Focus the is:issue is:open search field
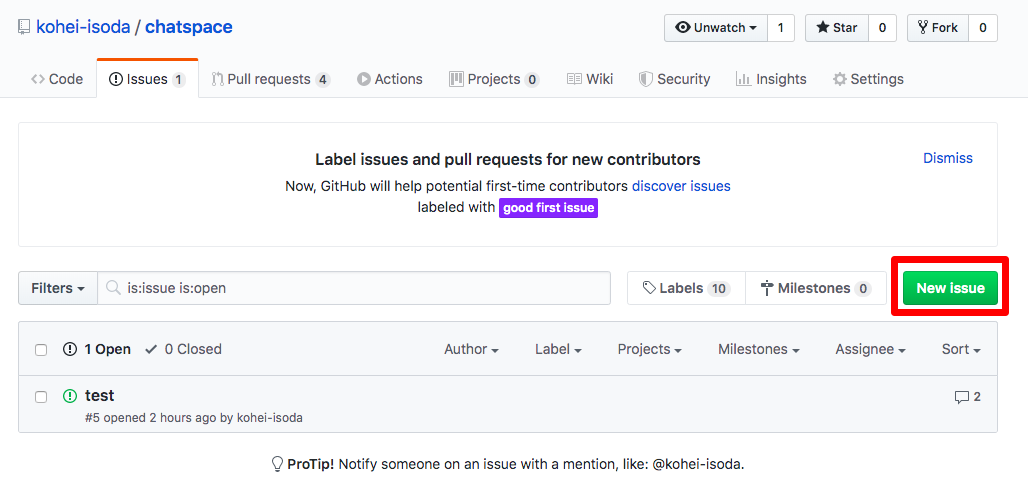The height and width of the screenshot is (485, 1028). click(x=360, y=288)
